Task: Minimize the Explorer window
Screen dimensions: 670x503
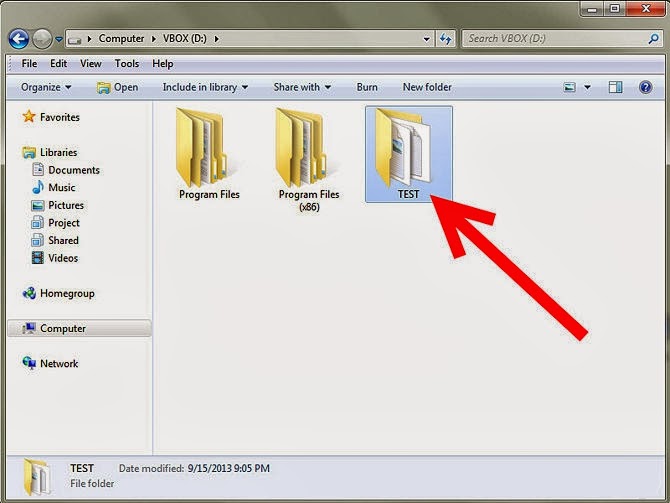Action: tap(592, 9)
